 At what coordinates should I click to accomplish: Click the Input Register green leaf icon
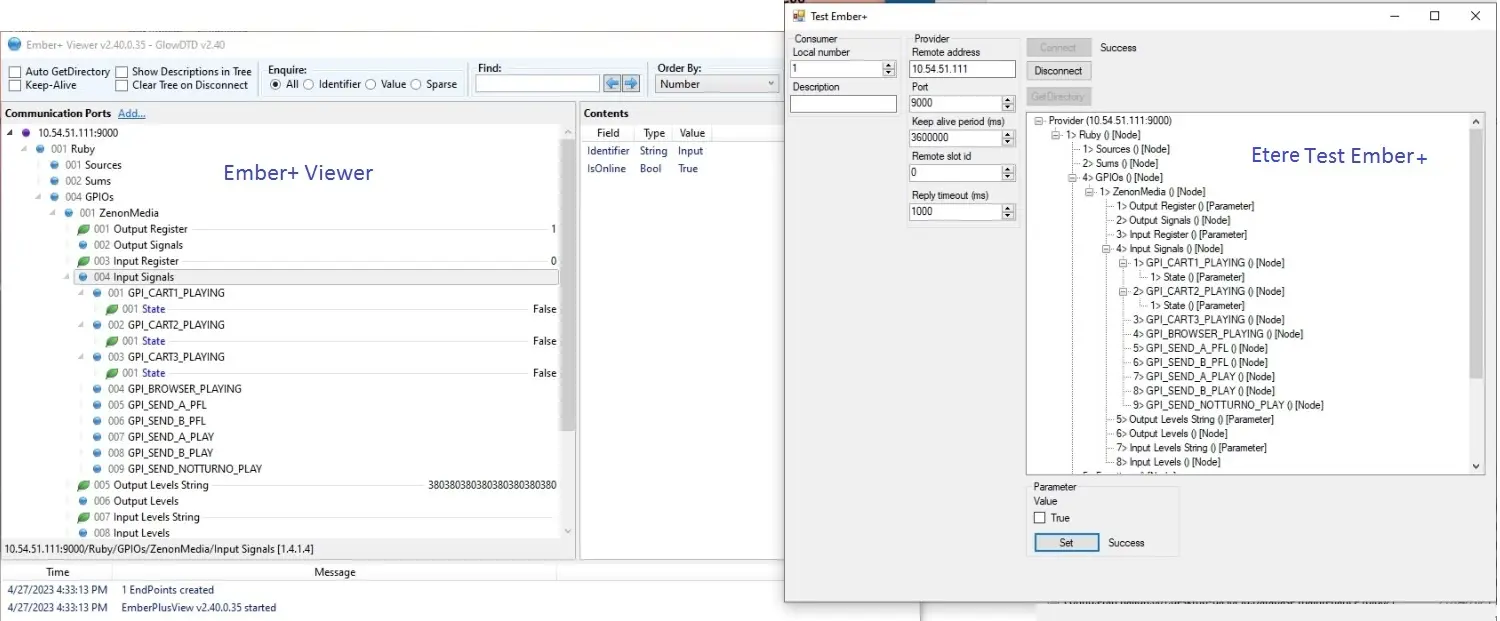pyautogui.click(x=84, y=261)
